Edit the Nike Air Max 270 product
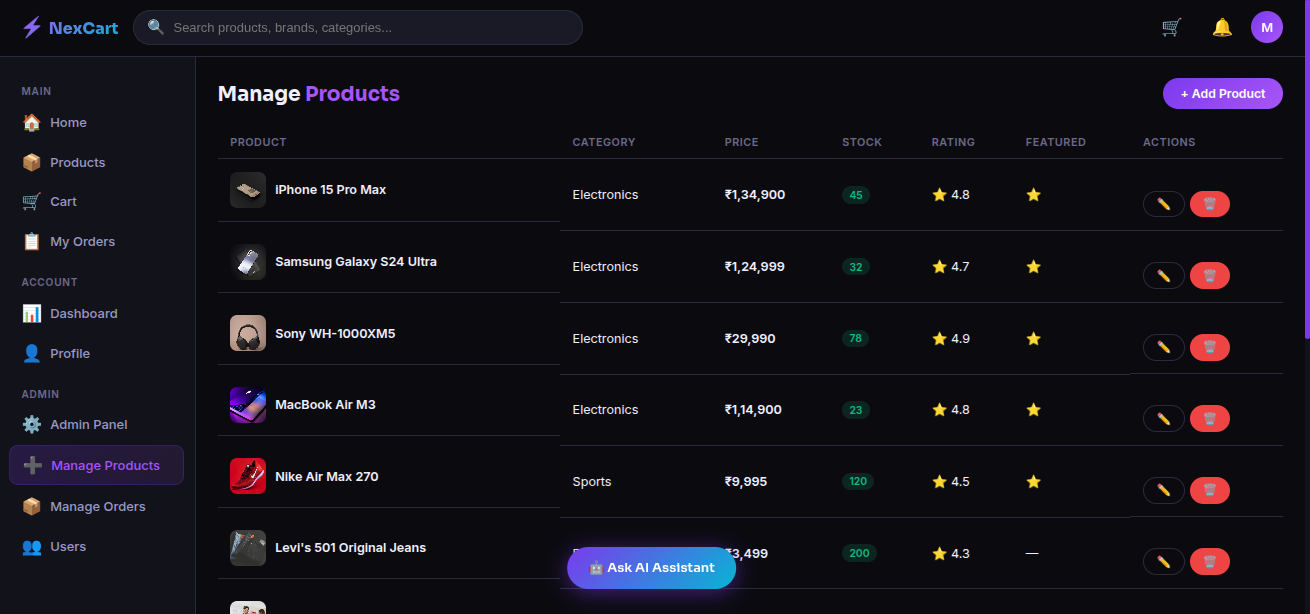The image size is (1310, 614). 1164,490
